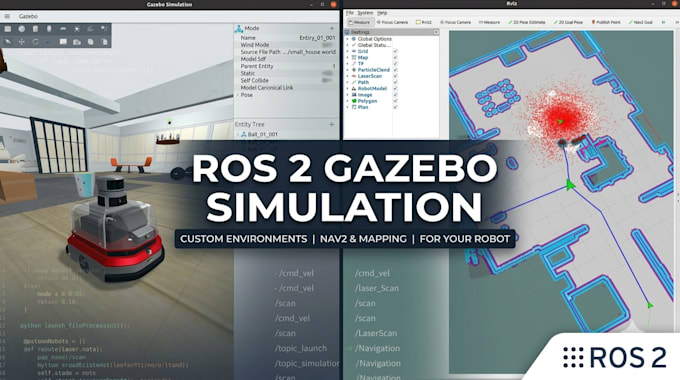
Task: Select Publish Point tool in RViz
Action: point(606,22)
